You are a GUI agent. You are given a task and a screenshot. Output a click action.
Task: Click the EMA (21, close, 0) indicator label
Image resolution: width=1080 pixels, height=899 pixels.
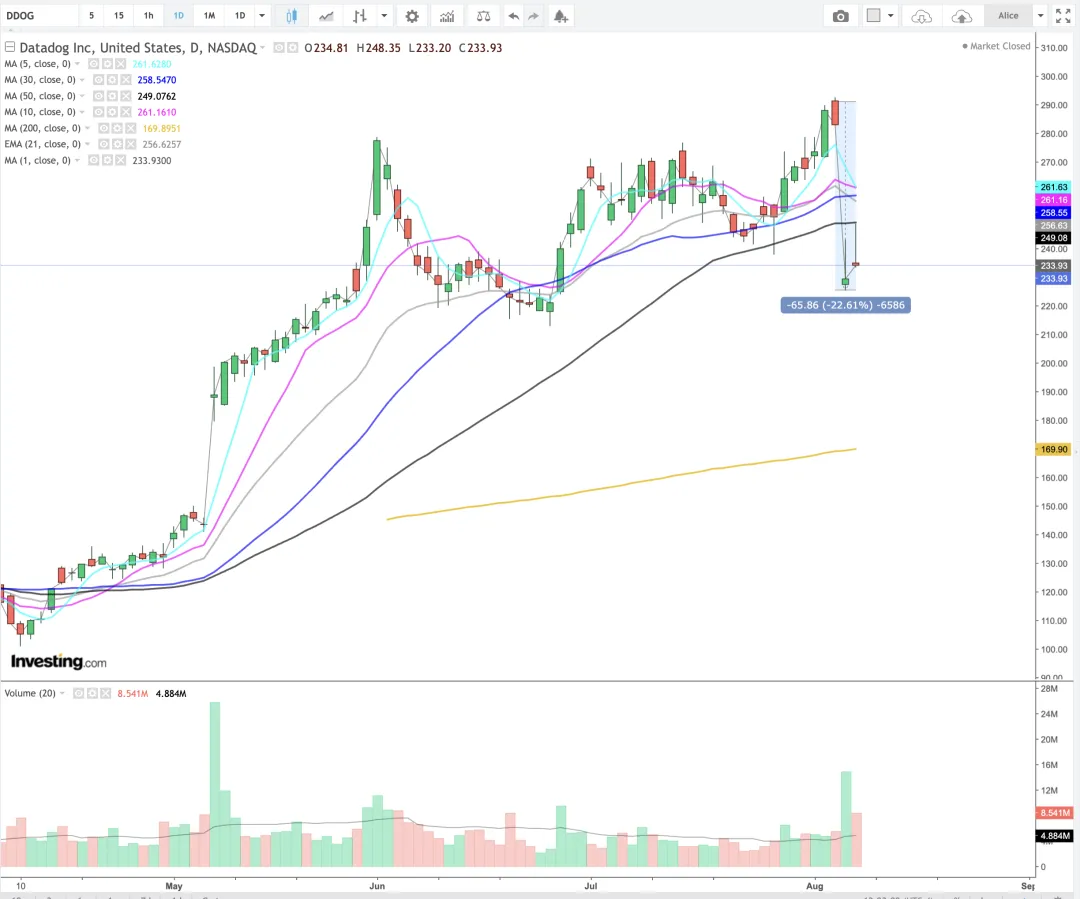(43, 144)
